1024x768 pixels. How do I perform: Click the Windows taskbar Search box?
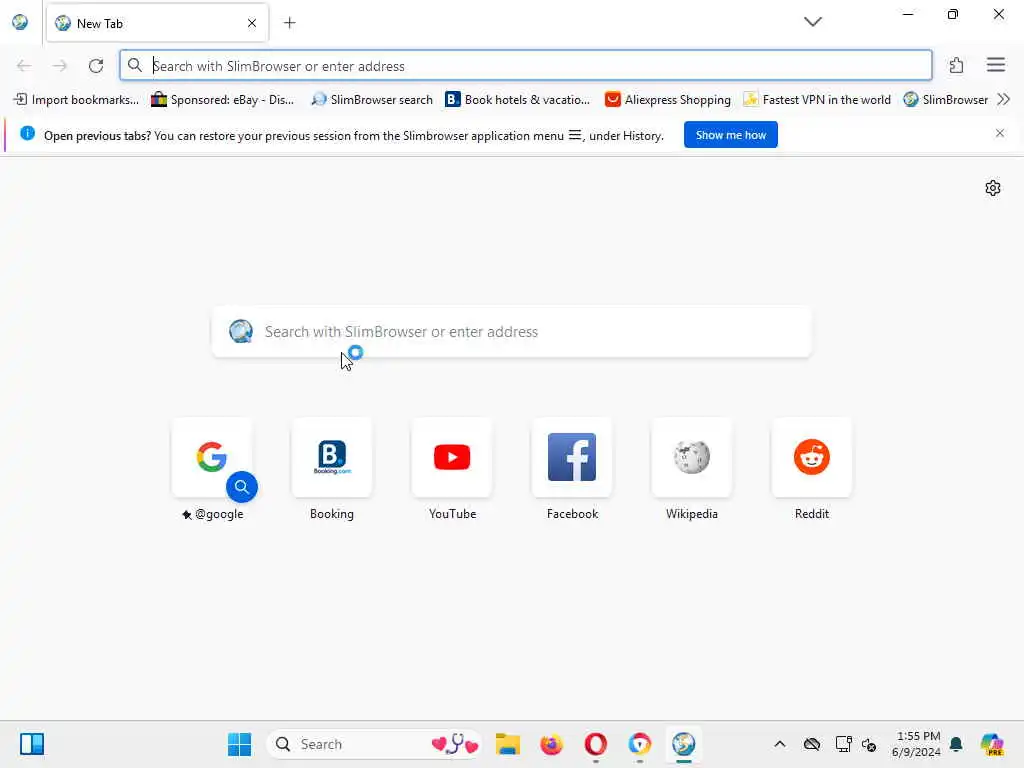point(374,744)
